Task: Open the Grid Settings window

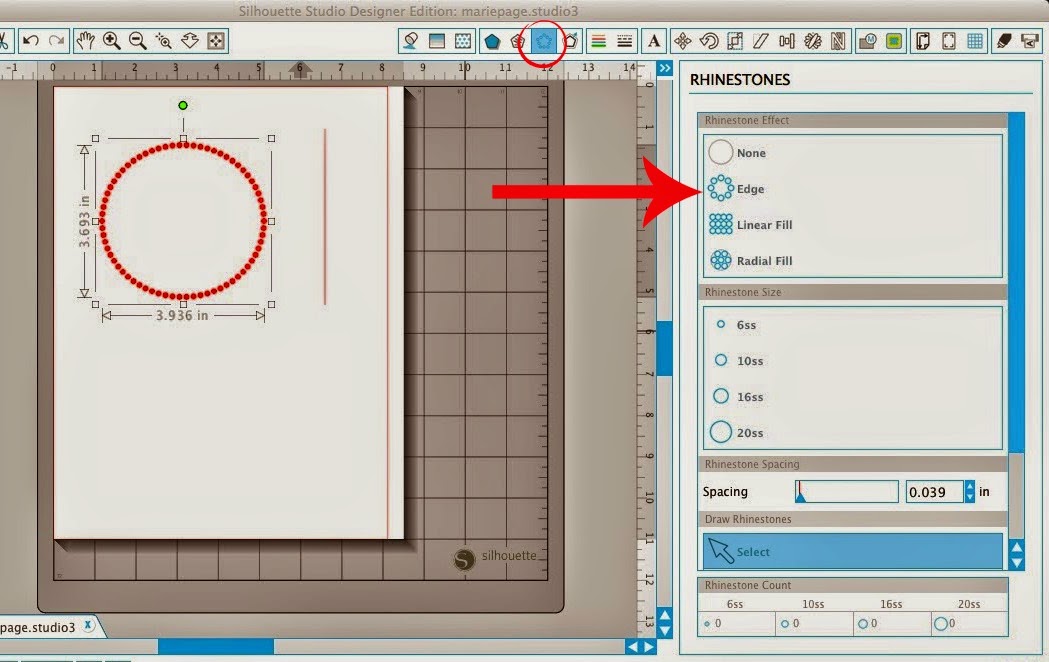Action: (975, 41)
